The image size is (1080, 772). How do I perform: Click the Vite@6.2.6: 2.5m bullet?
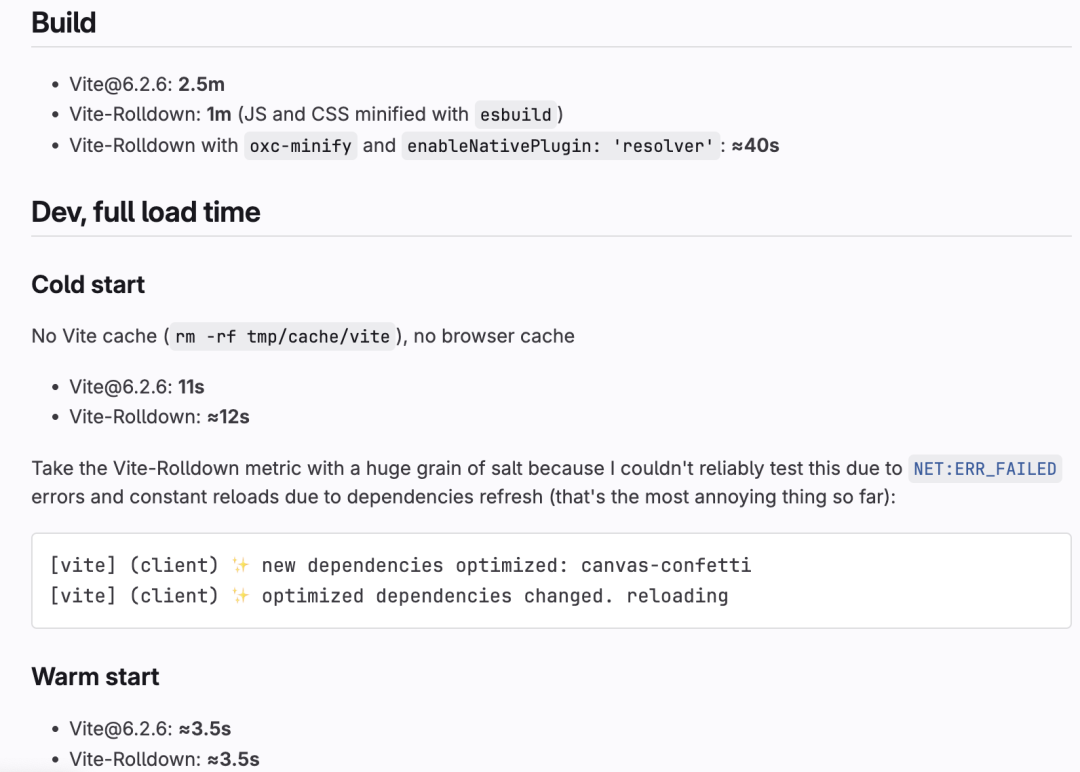coord(147,84)
